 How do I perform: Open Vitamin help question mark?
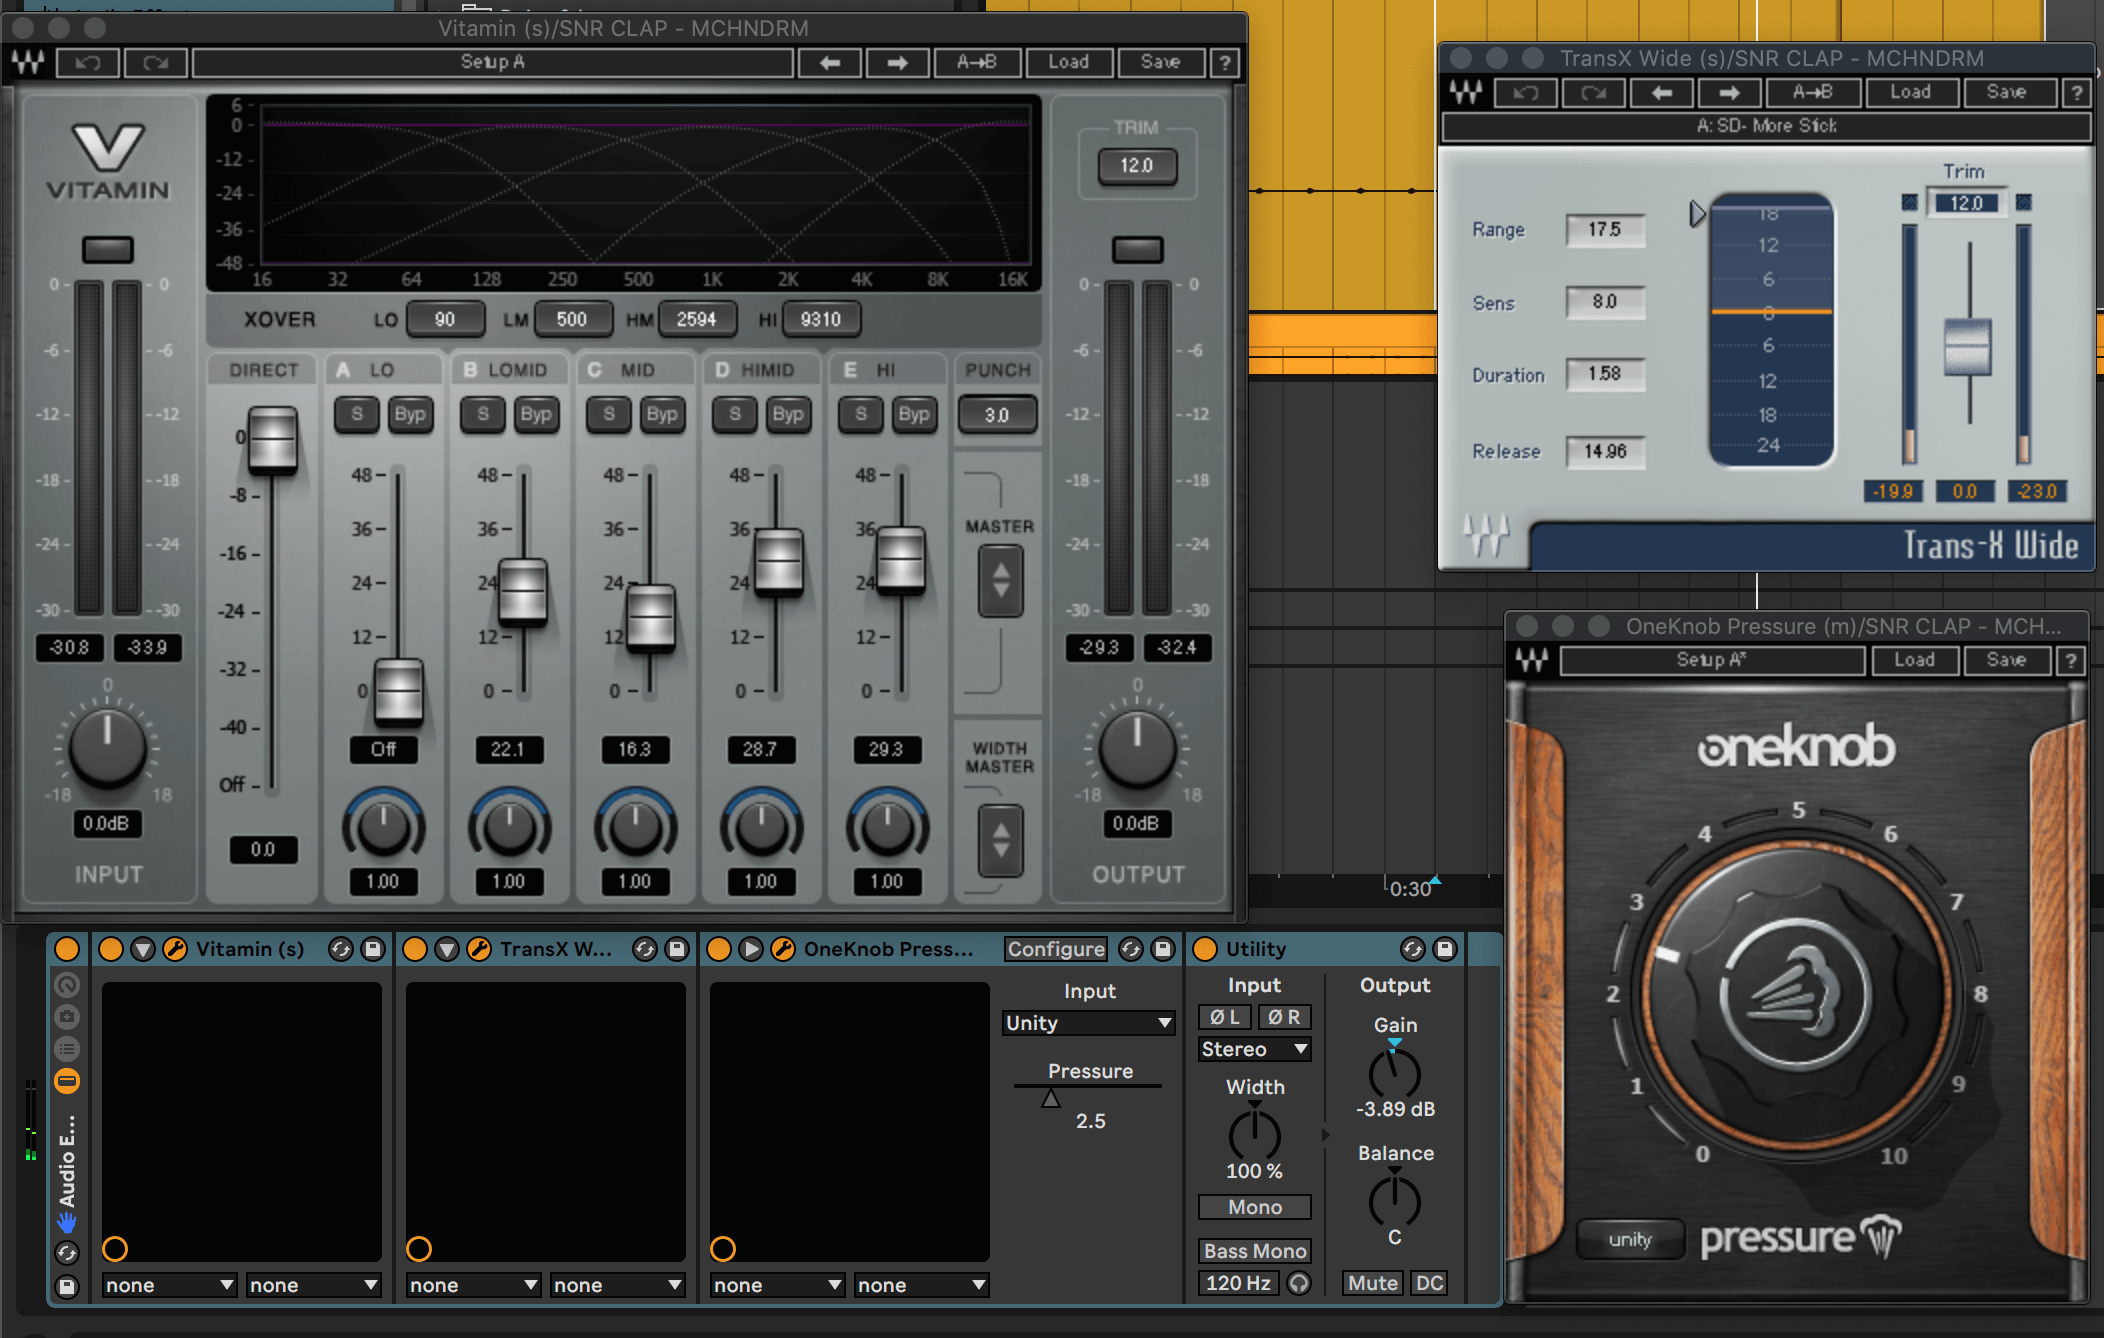coord(1225,62)
